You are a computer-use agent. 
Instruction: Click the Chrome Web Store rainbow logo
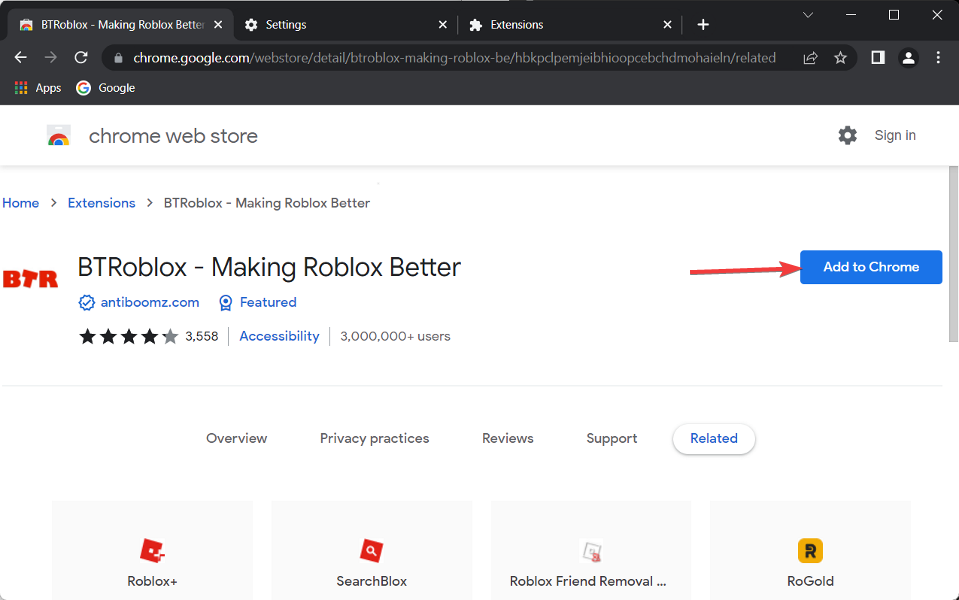(59, 136)
